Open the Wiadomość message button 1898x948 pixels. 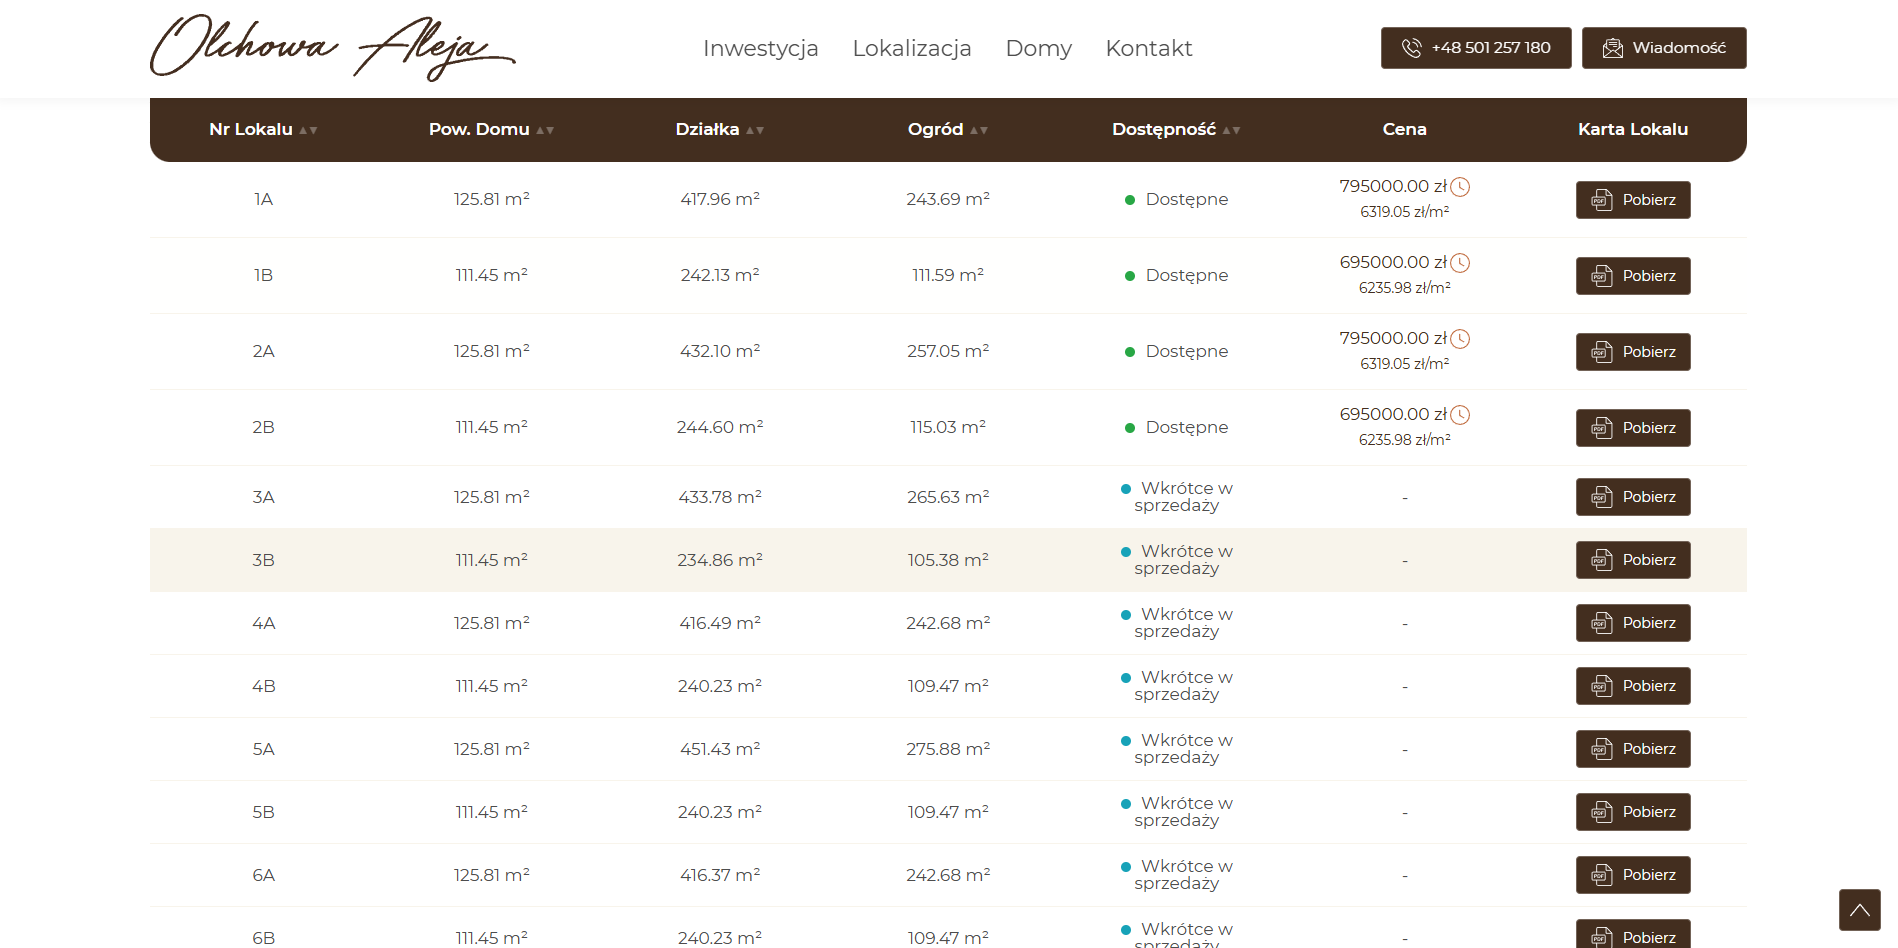(1664, 48)
